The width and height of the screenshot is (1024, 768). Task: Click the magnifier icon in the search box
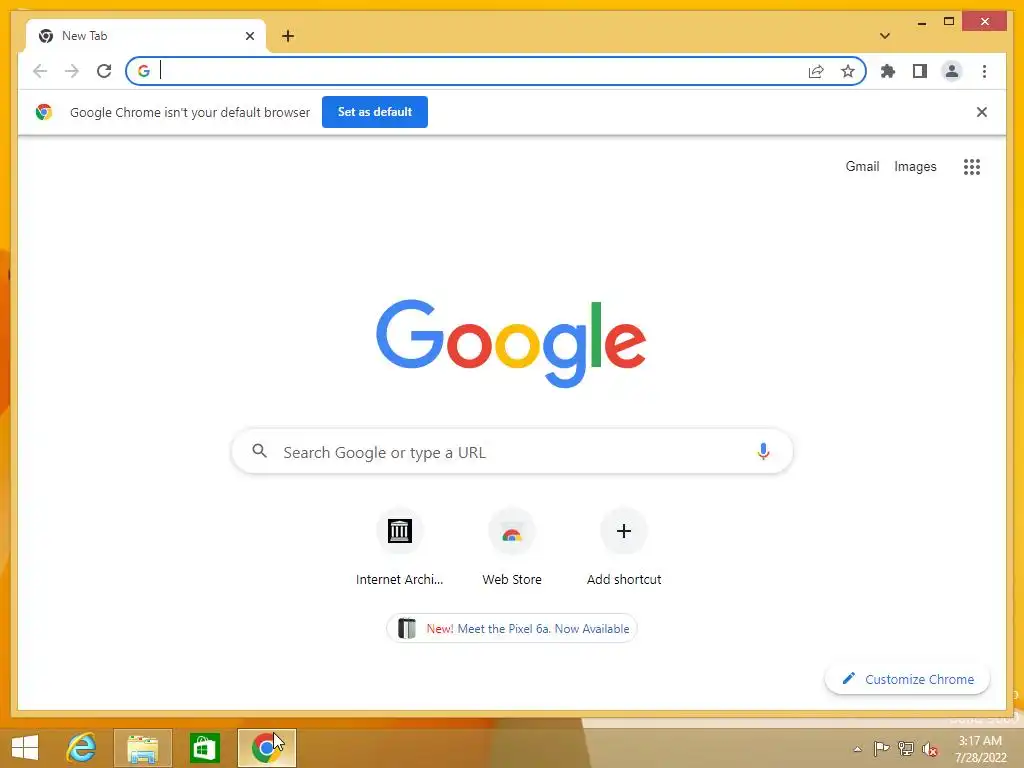(x=260, y=451)
